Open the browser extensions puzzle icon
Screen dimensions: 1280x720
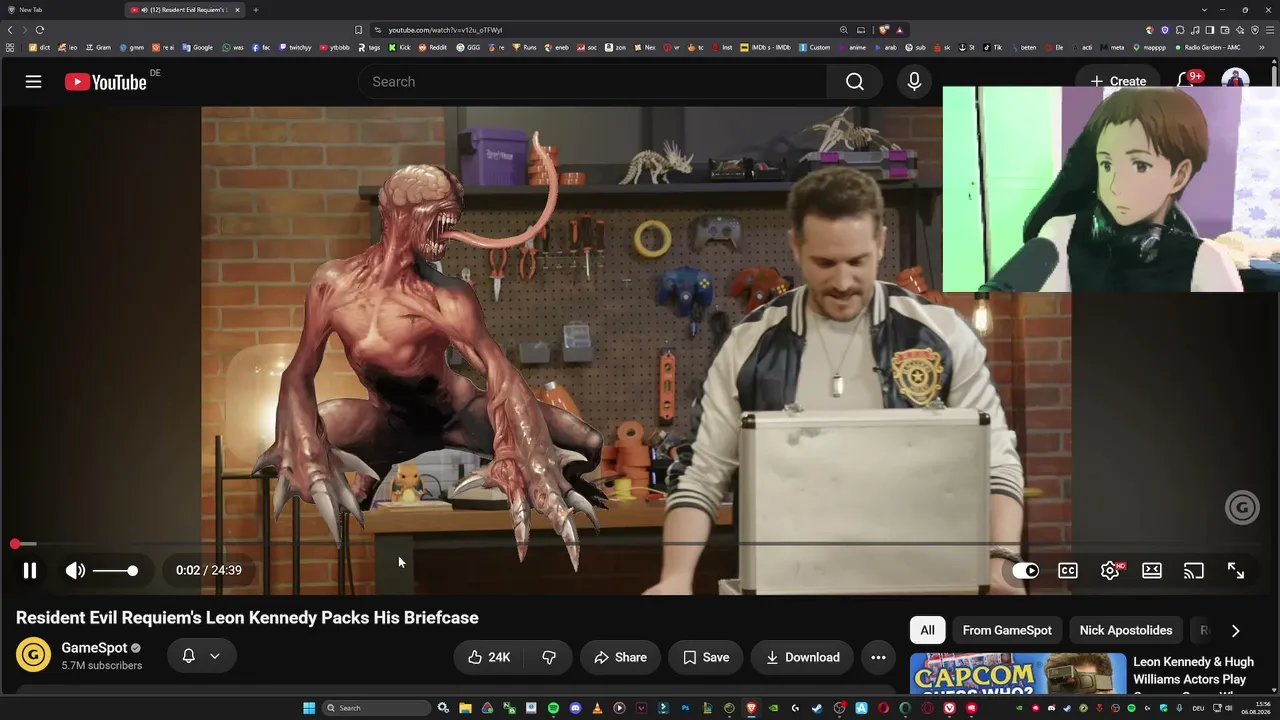(1180, 30)
